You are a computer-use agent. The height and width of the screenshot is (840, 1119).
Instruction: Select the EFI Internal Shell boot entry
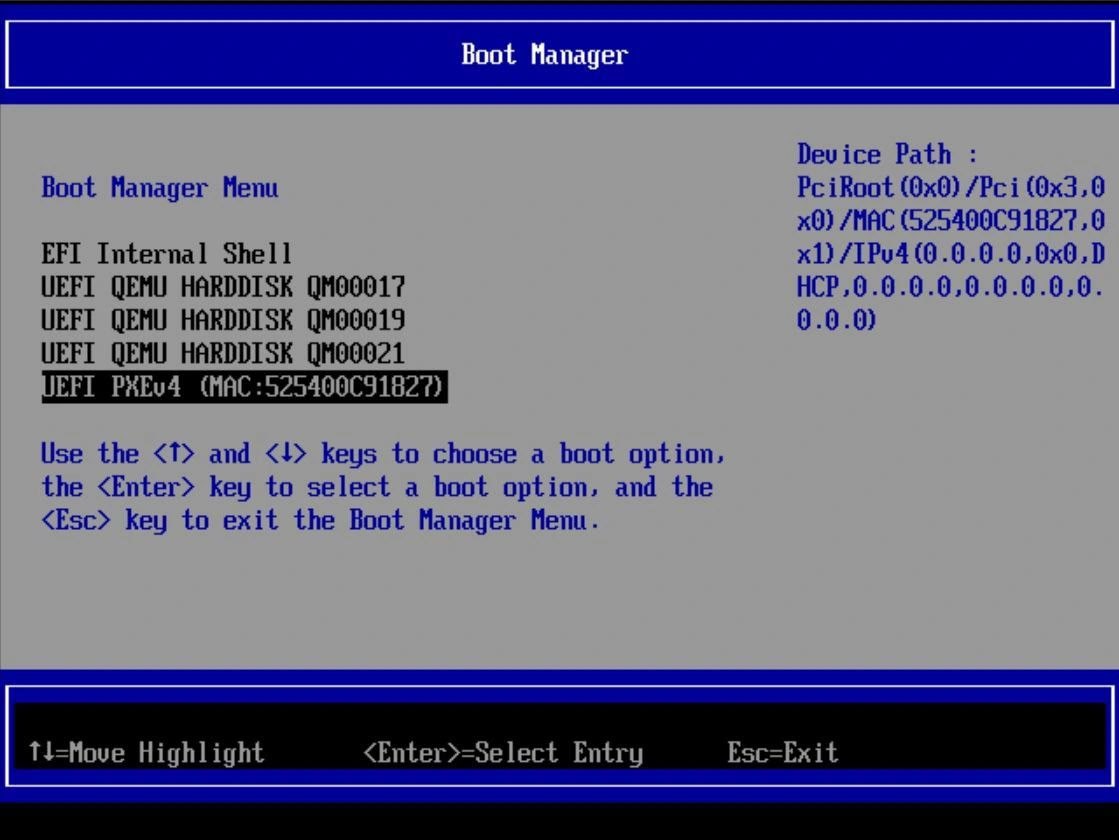click(166, 254)
